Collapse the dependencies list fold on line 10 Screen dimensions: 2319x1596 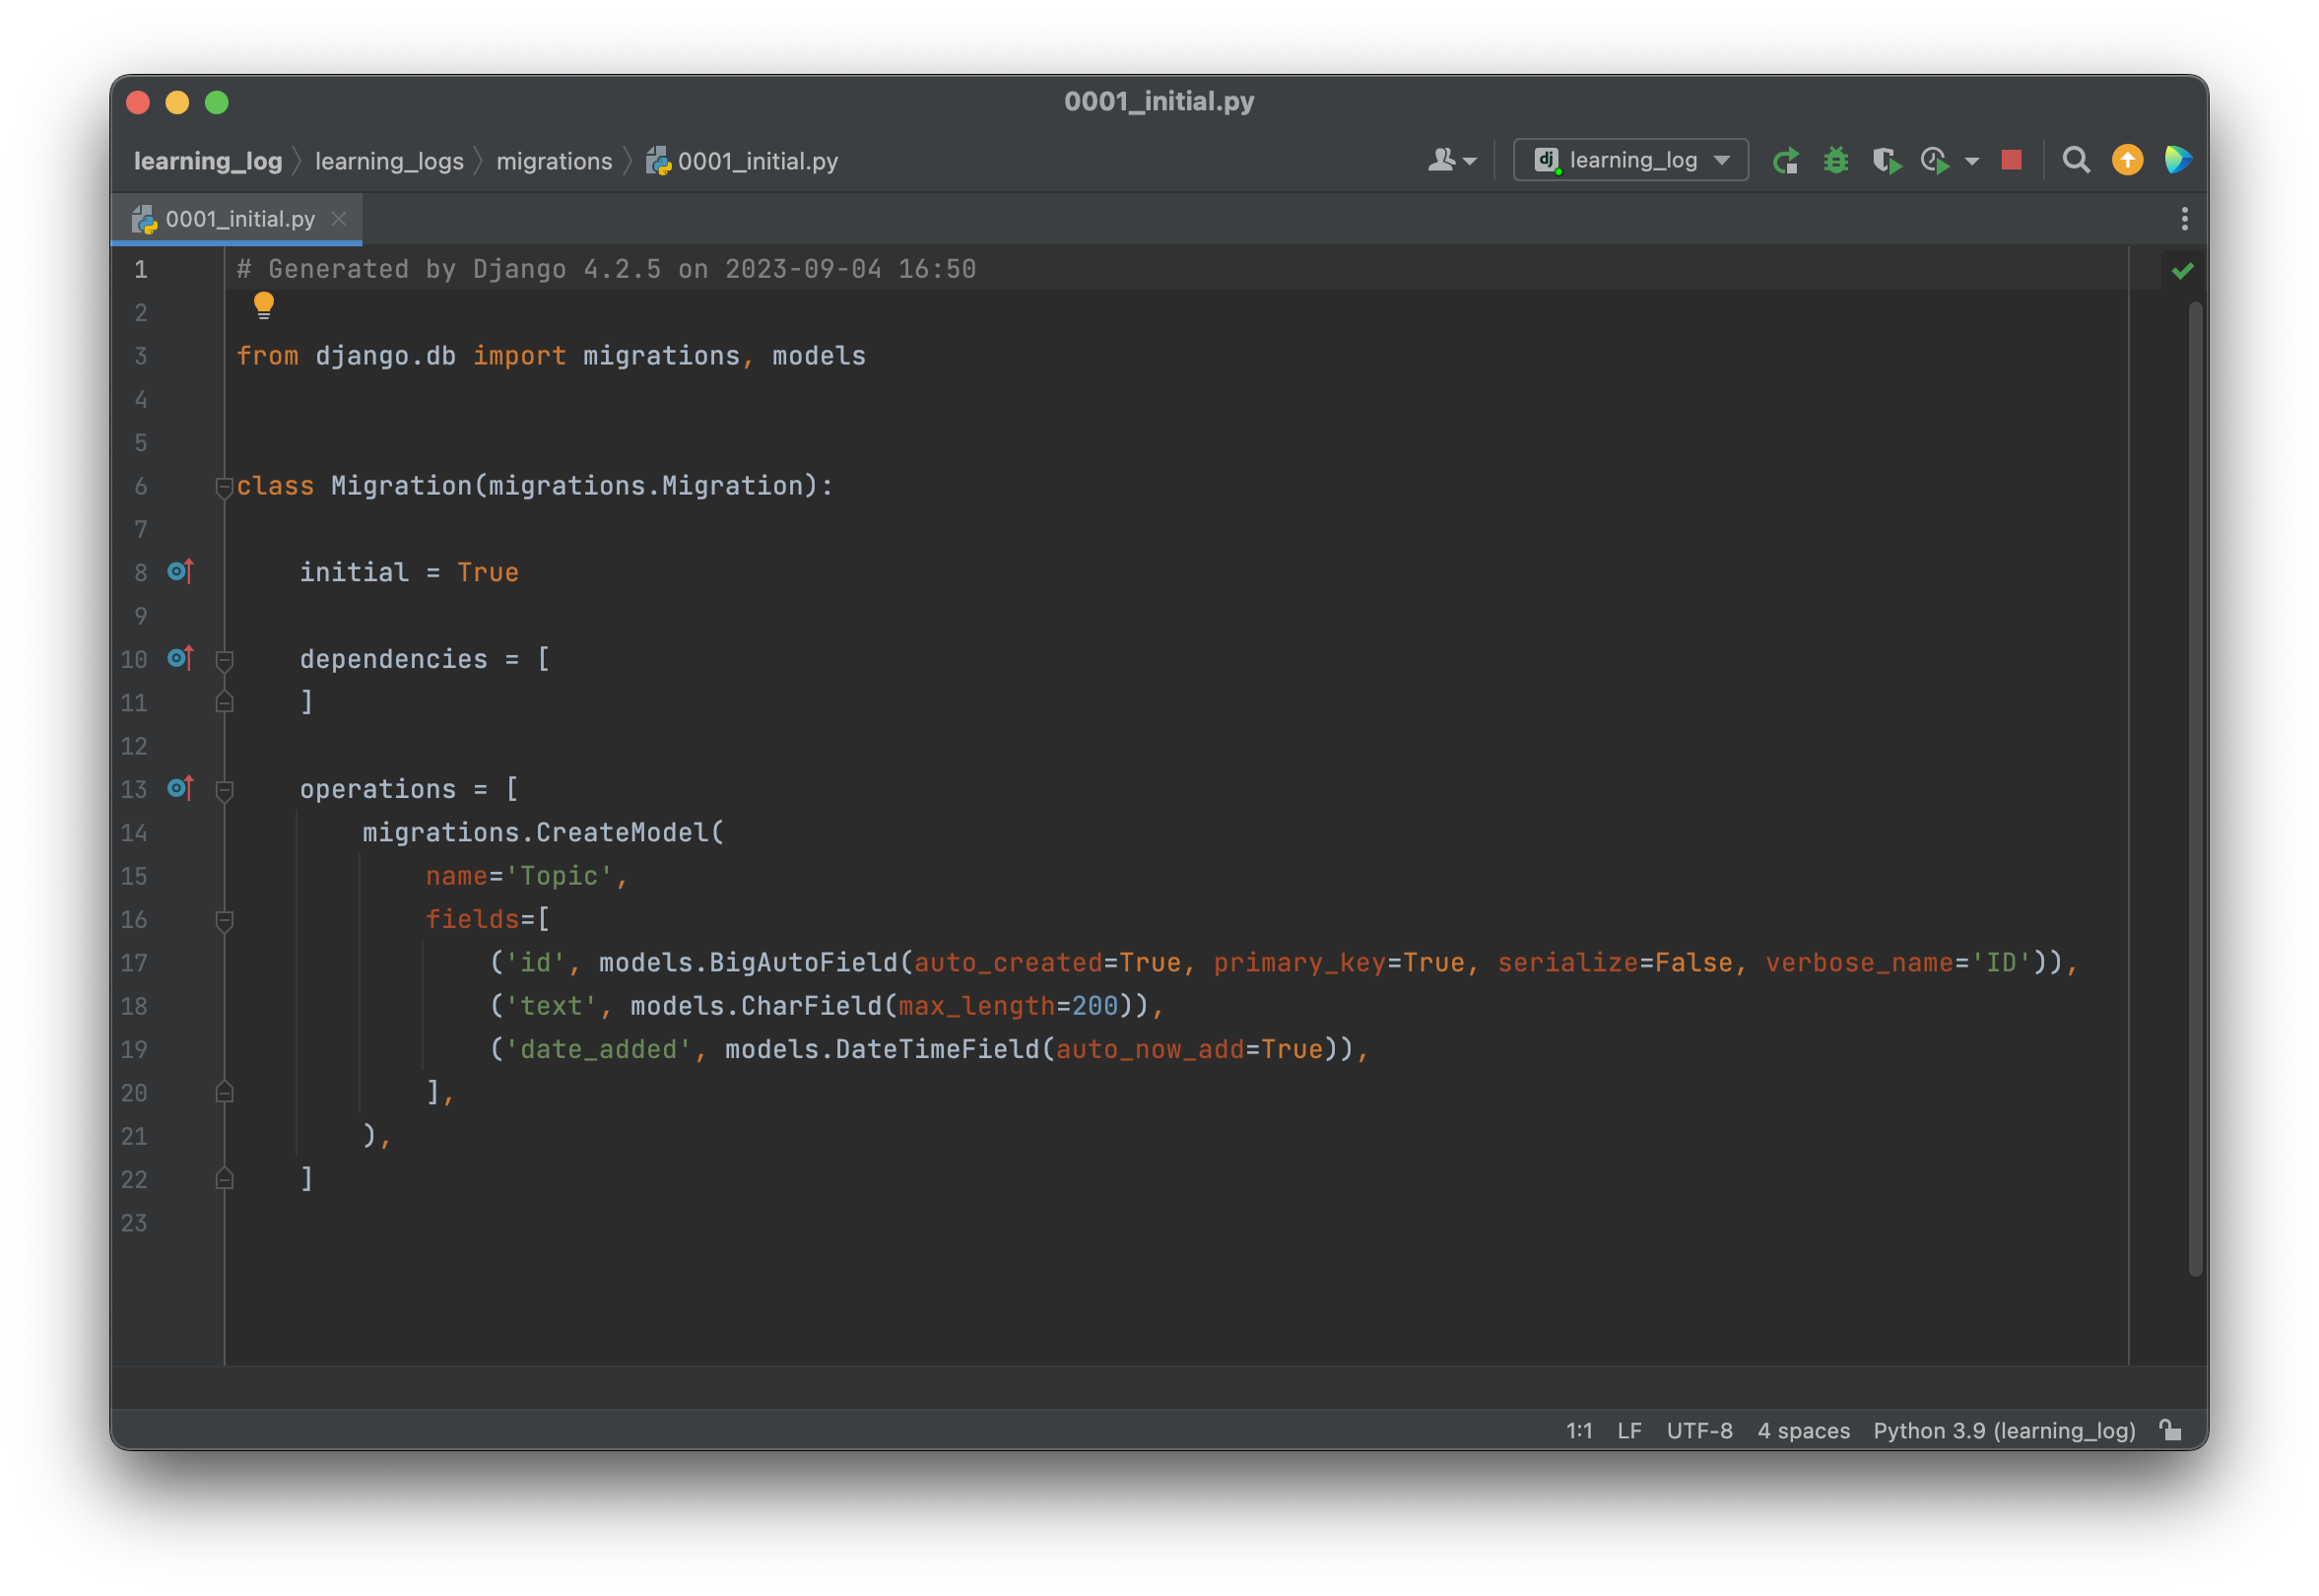(224, 660)
